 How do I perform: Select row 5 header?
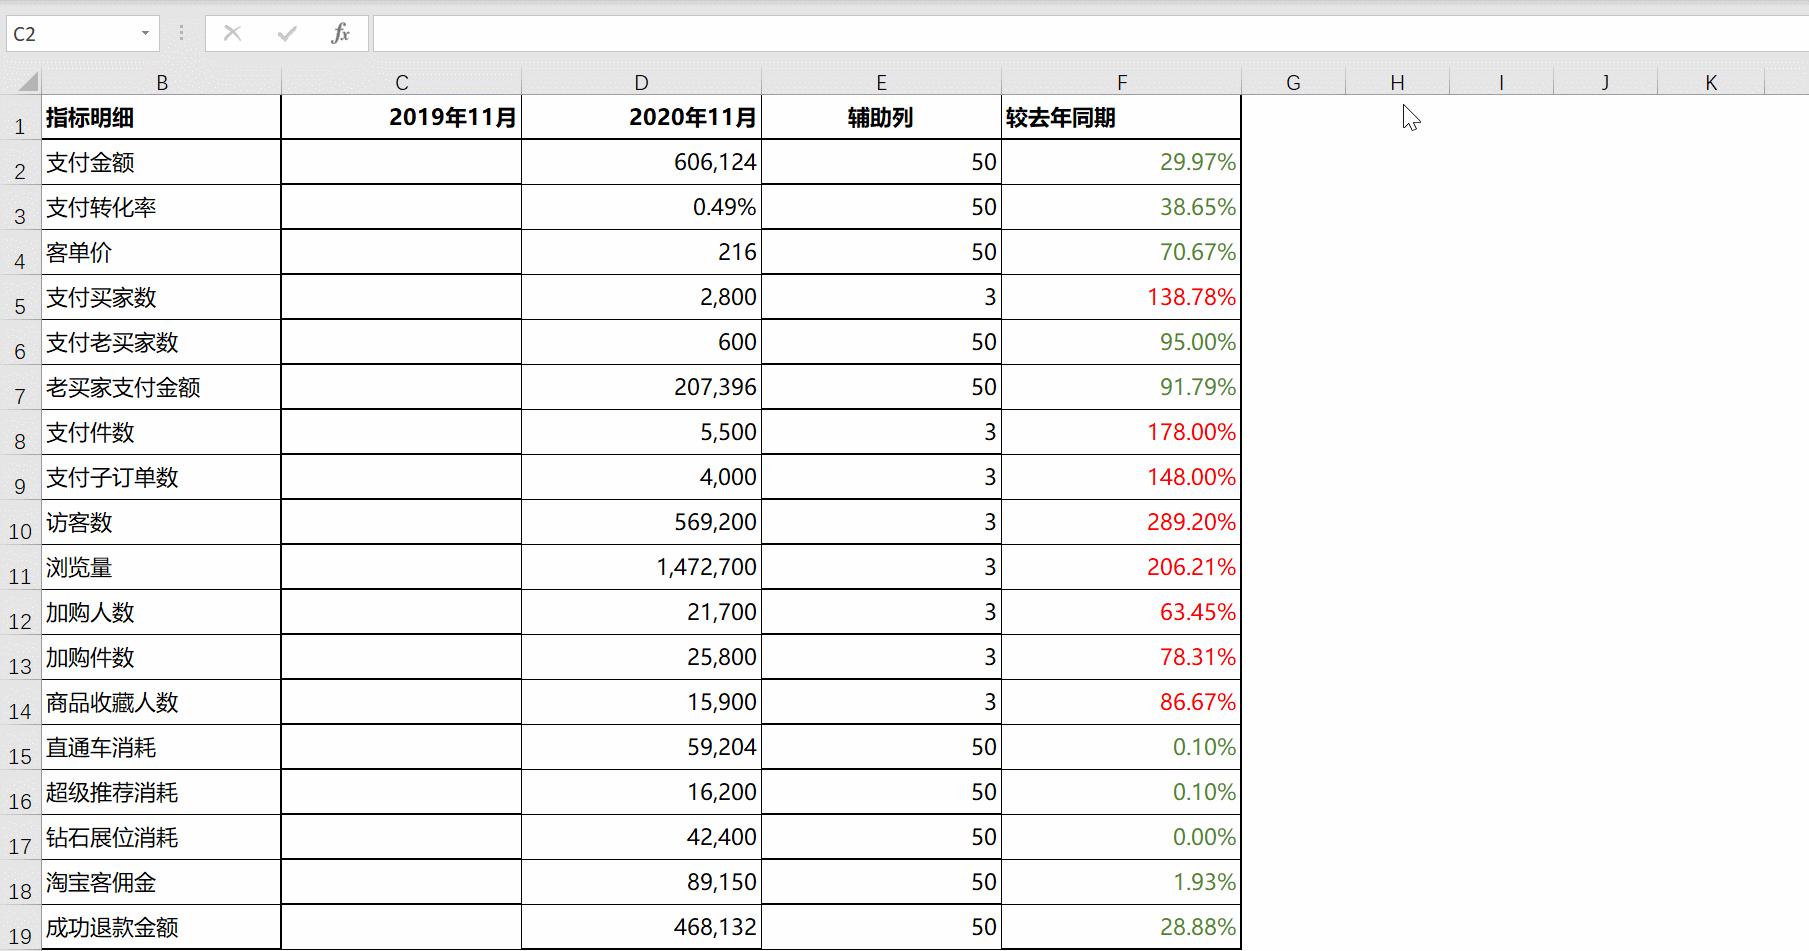click(x=20, y=297)
